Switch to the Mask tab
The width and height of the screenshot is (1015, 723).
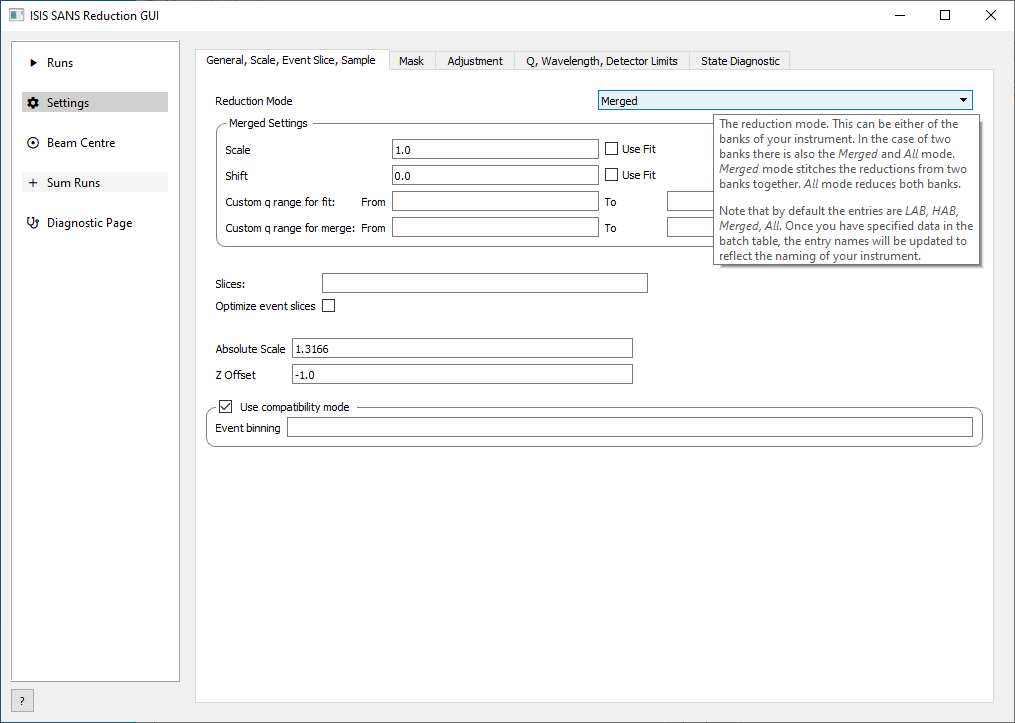coord(411,61)
